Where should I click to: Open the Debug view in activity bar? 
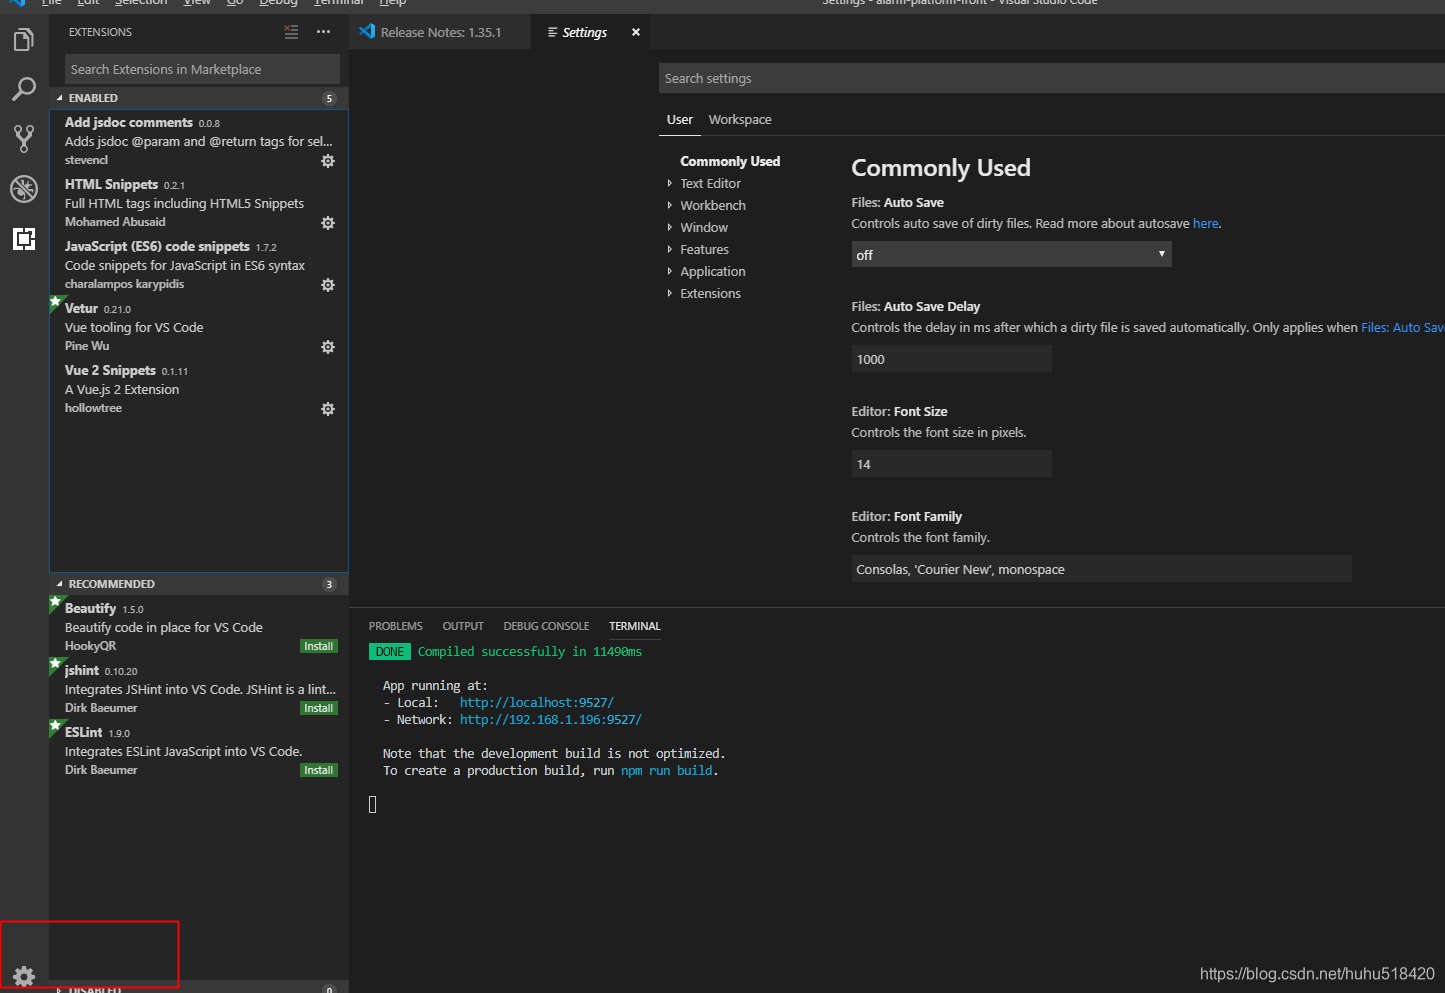24,188
